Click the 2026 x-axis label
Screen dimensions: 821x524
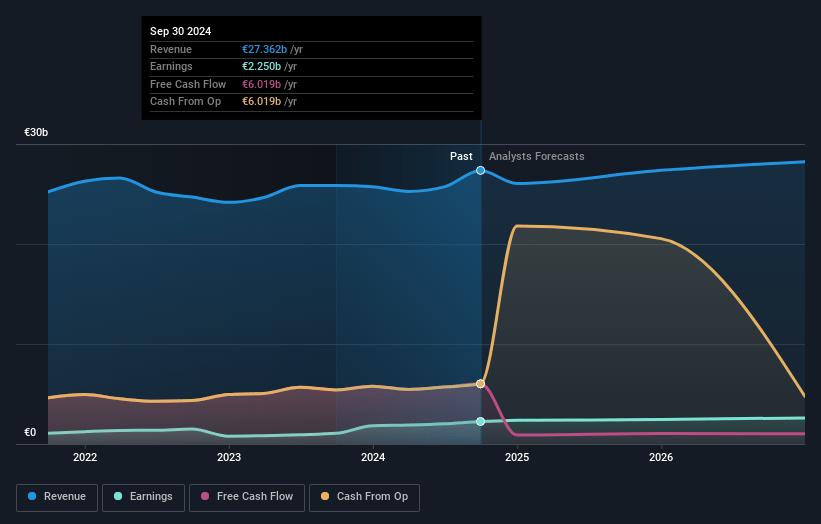[661, 457]
